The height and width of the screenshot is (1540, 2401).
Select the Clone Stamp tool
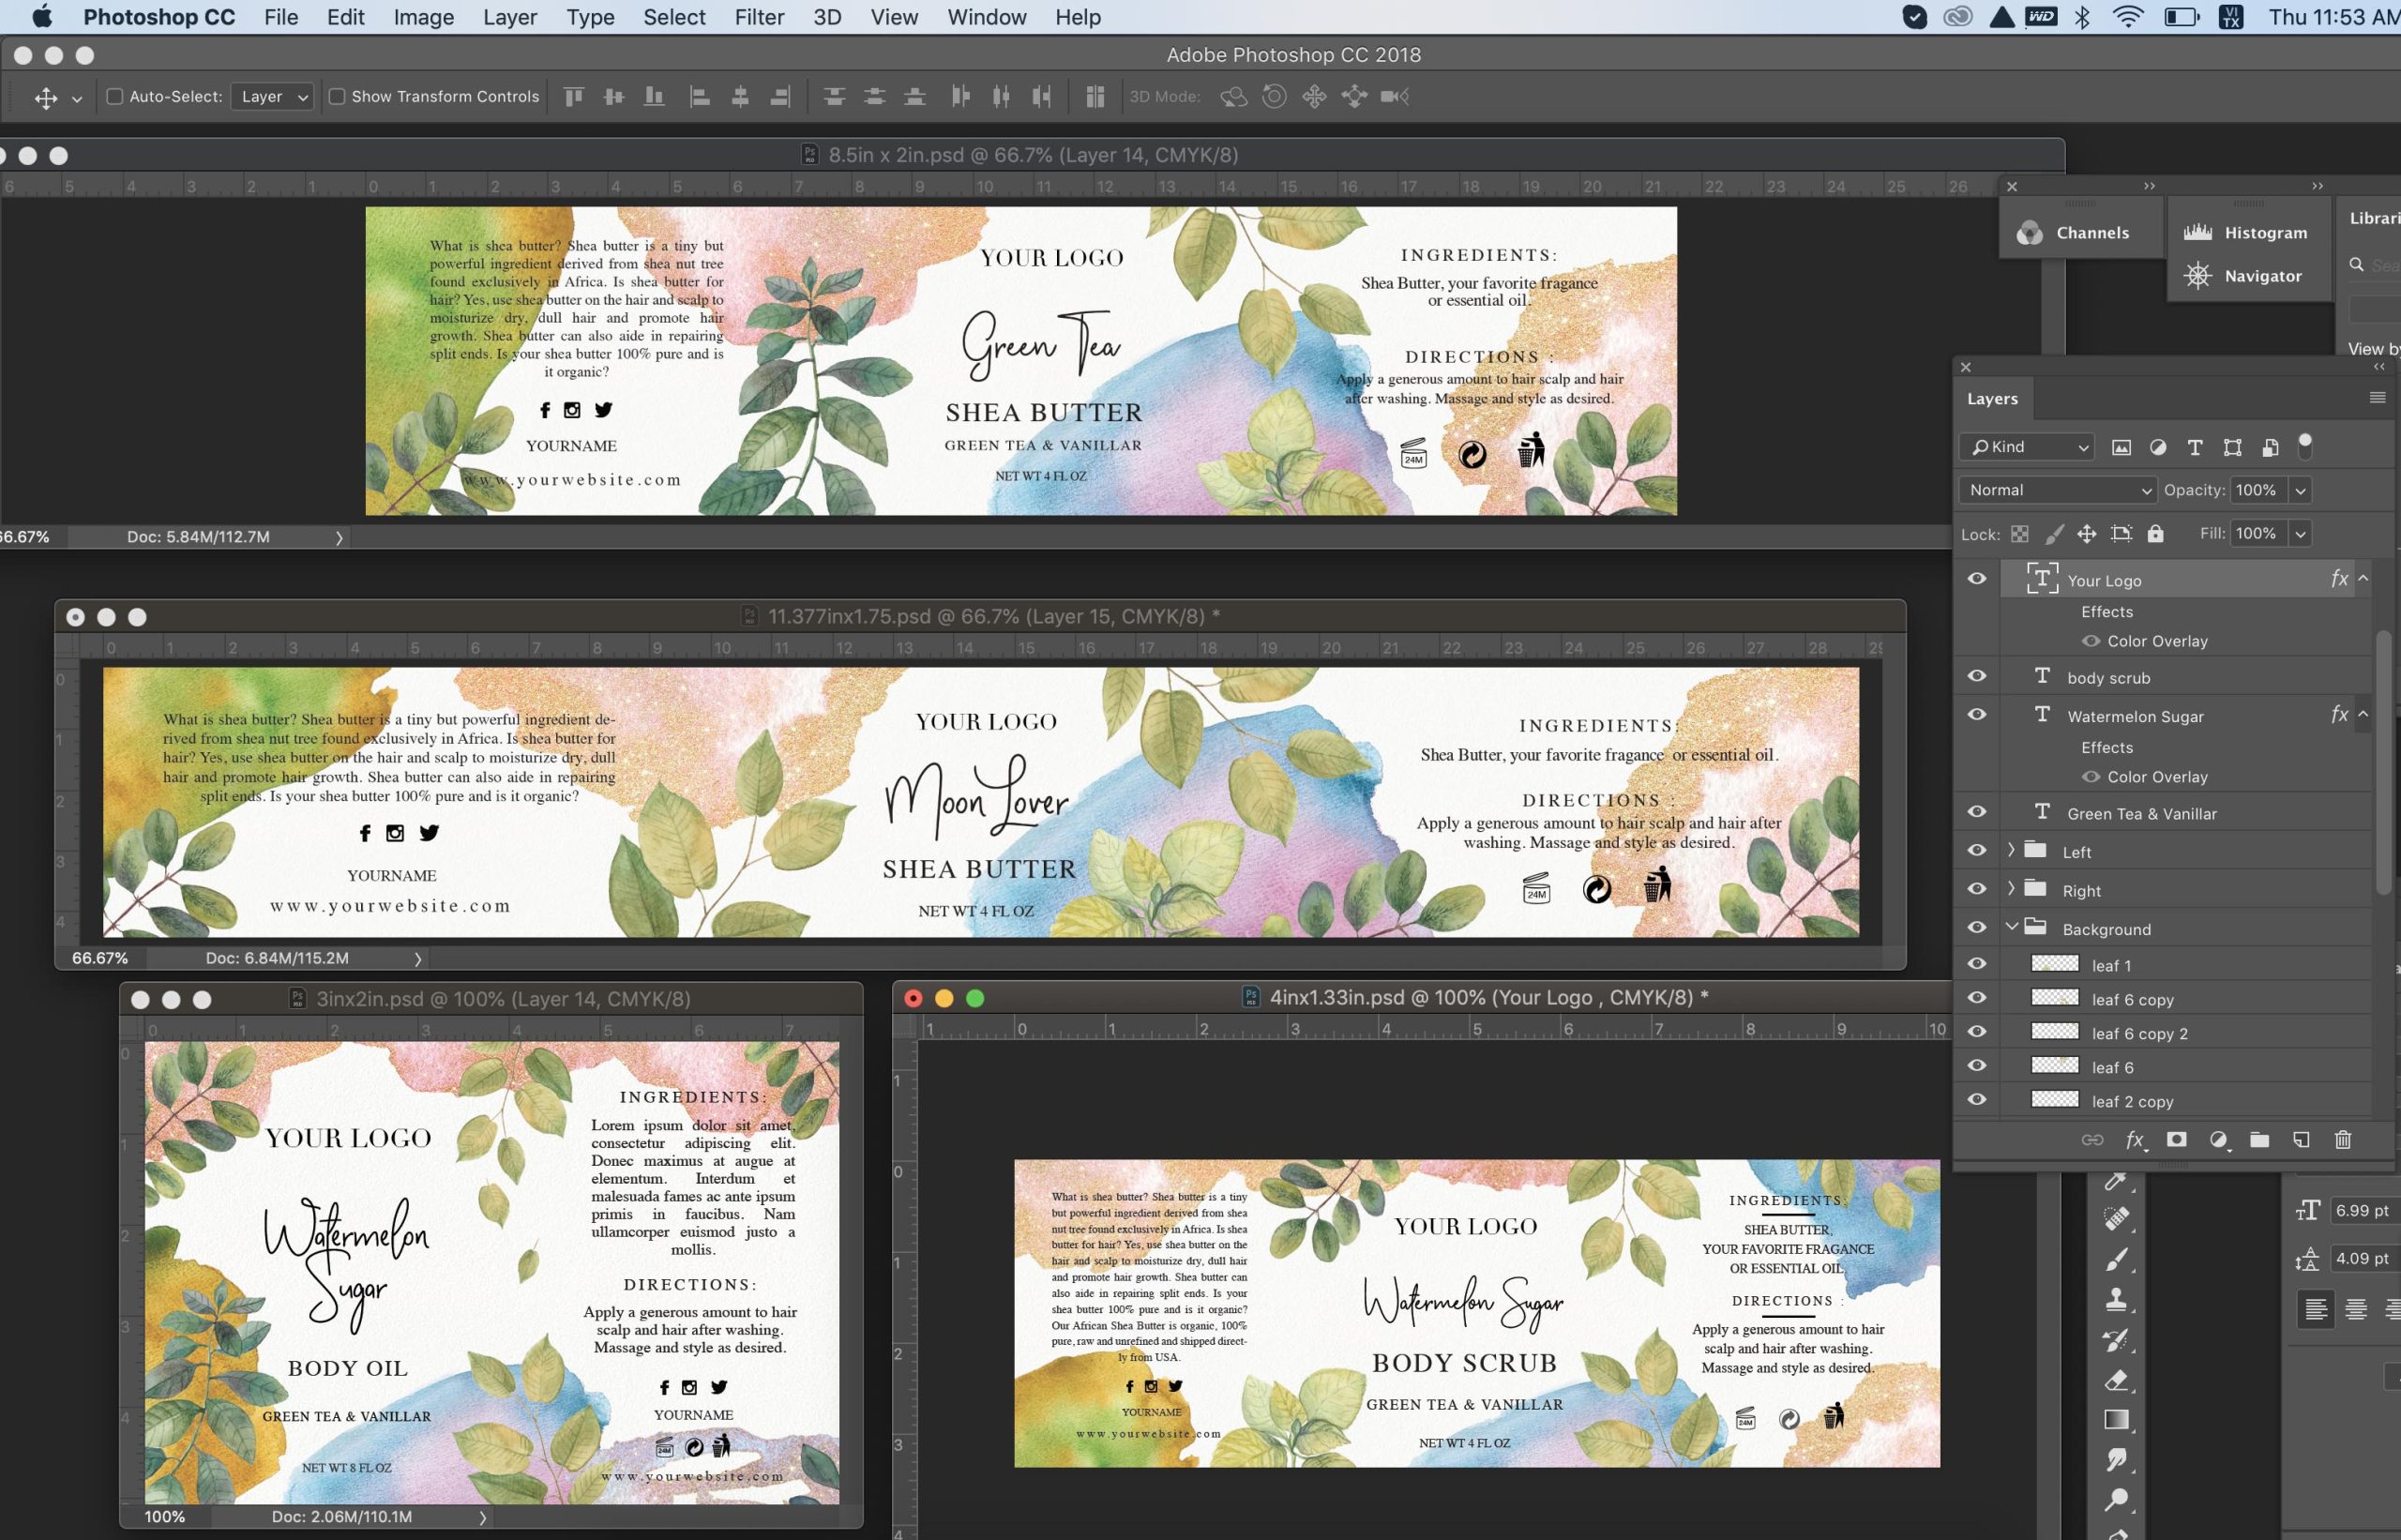[2116, 1300]
